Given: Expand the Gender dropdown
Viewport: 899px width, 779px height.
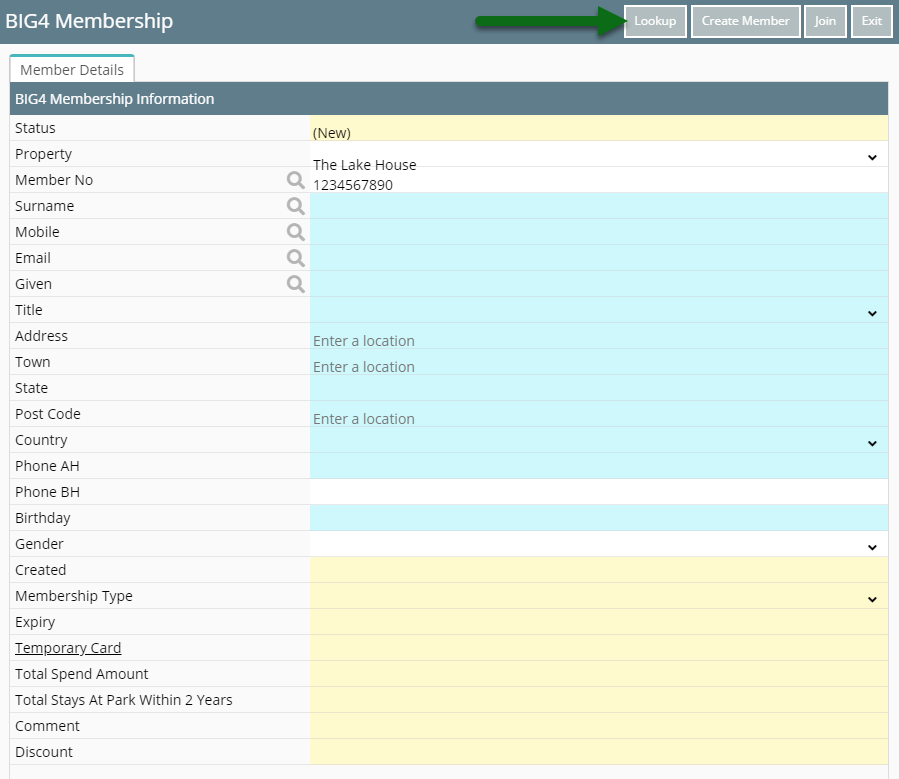Looking at the screenshot, I should pos(871,547).
